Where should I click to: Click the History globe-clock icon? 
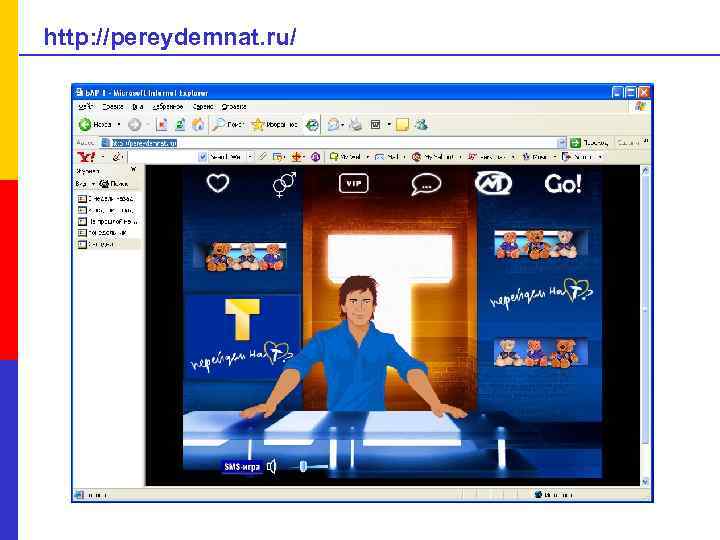pos(312,124)
